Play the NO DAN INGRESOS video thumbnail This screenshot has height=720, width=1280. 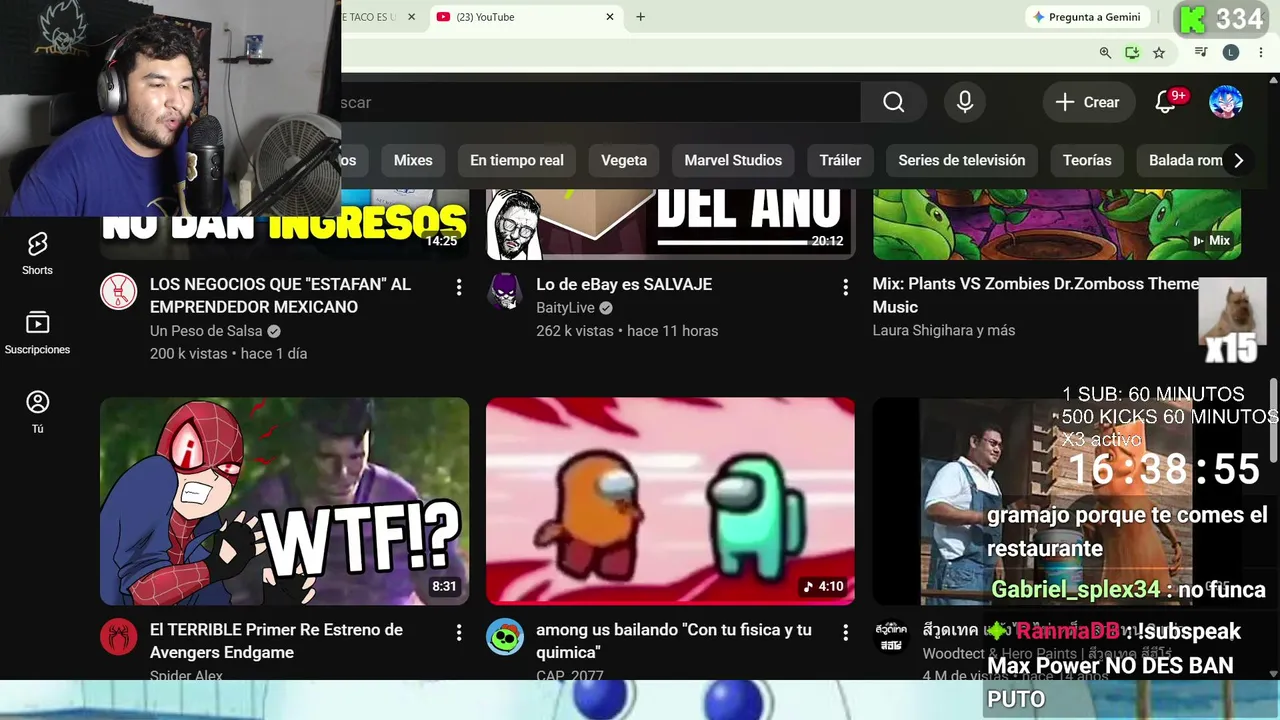coord(284,224)
